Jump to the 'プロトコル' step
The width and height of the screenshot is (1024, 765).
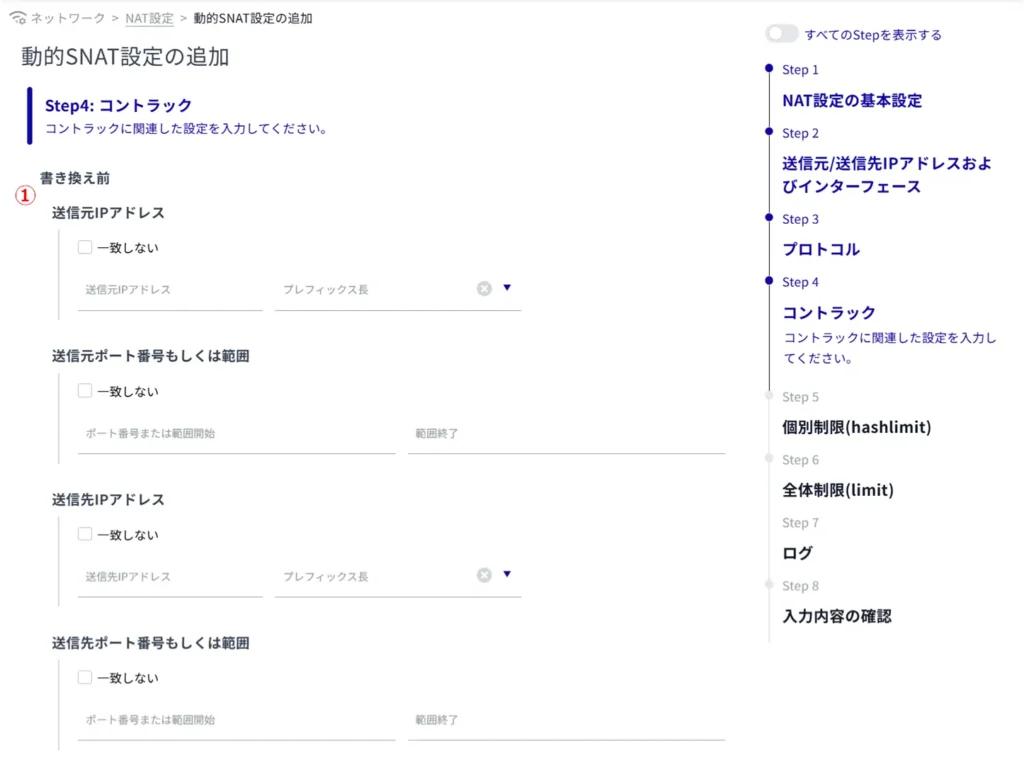click(820, 249)
